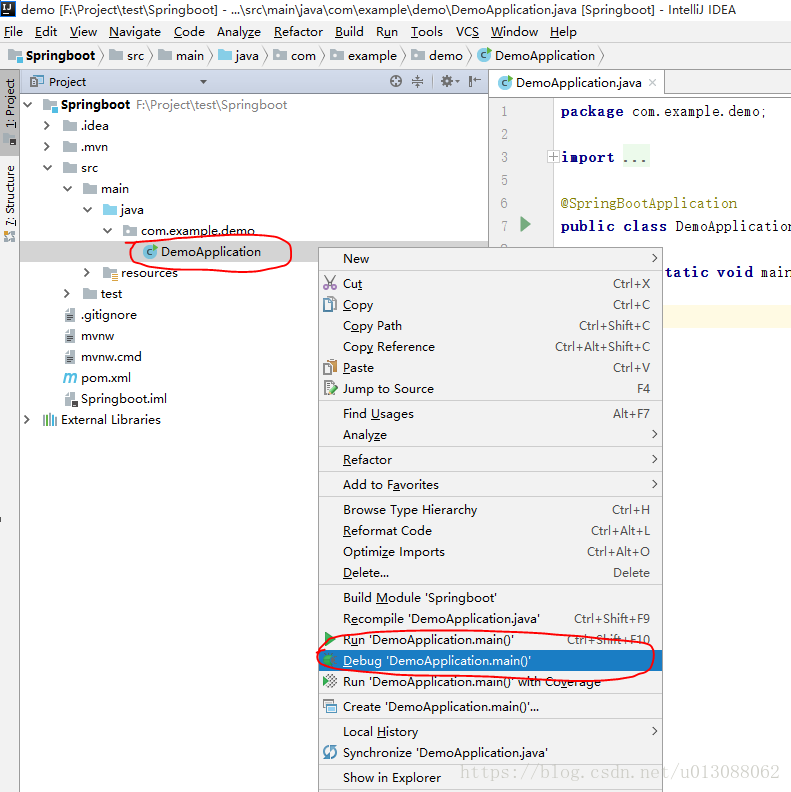Image resolution: width=791 pixels, height=792 pixels.
Task: Click the green run gutter arrow on line 7
Action: coord(525,224)
